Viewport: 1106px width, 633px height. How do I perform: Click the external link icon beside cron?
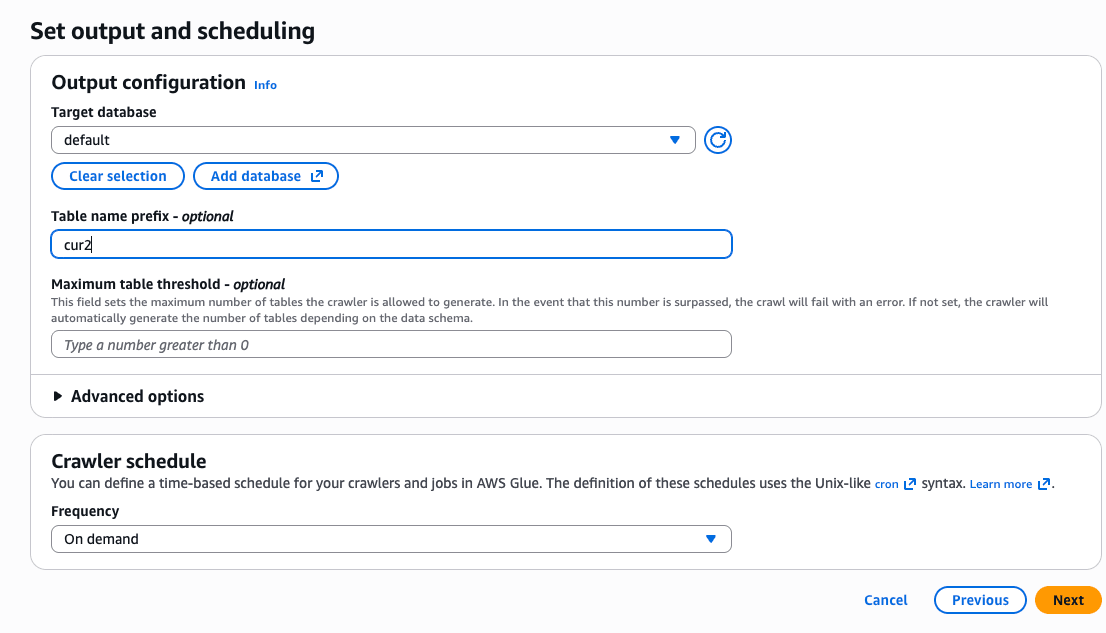909,484
